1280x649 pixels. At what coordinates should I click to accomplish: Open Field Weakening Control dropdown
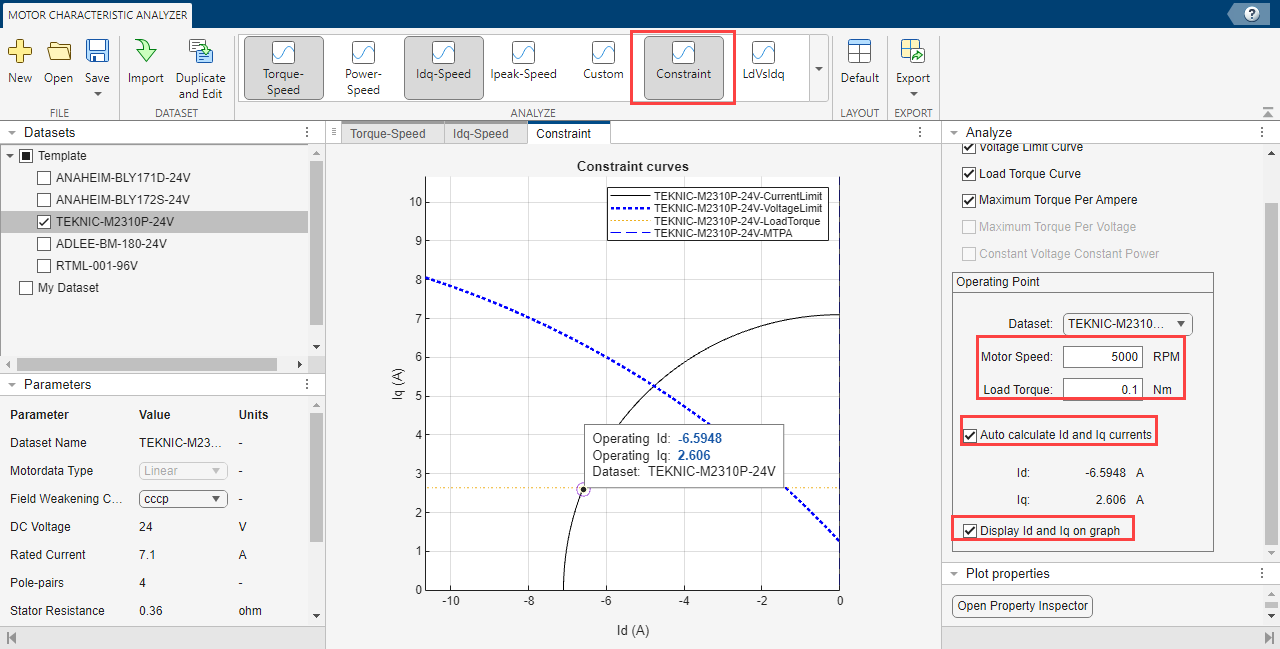tap(183, 499)
